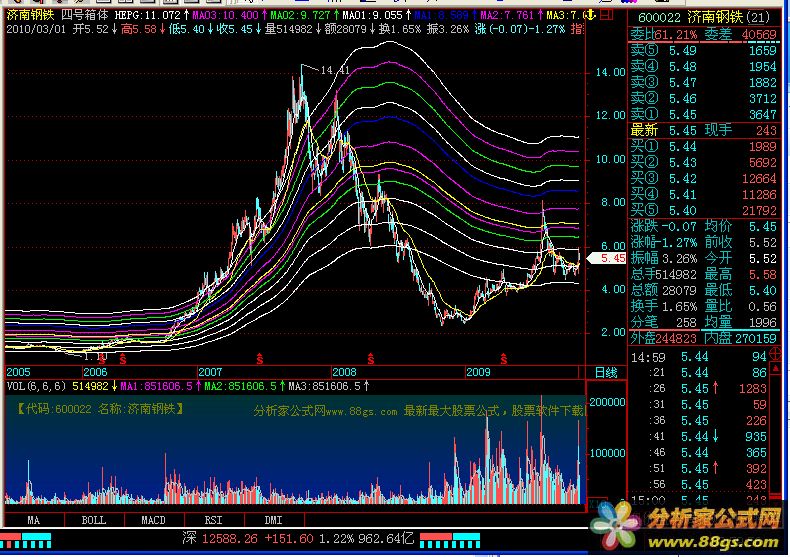Screen dimensions: 790x557
Task: Click the S marker in 2009 on the timeline
Action: tap(503, 359)
